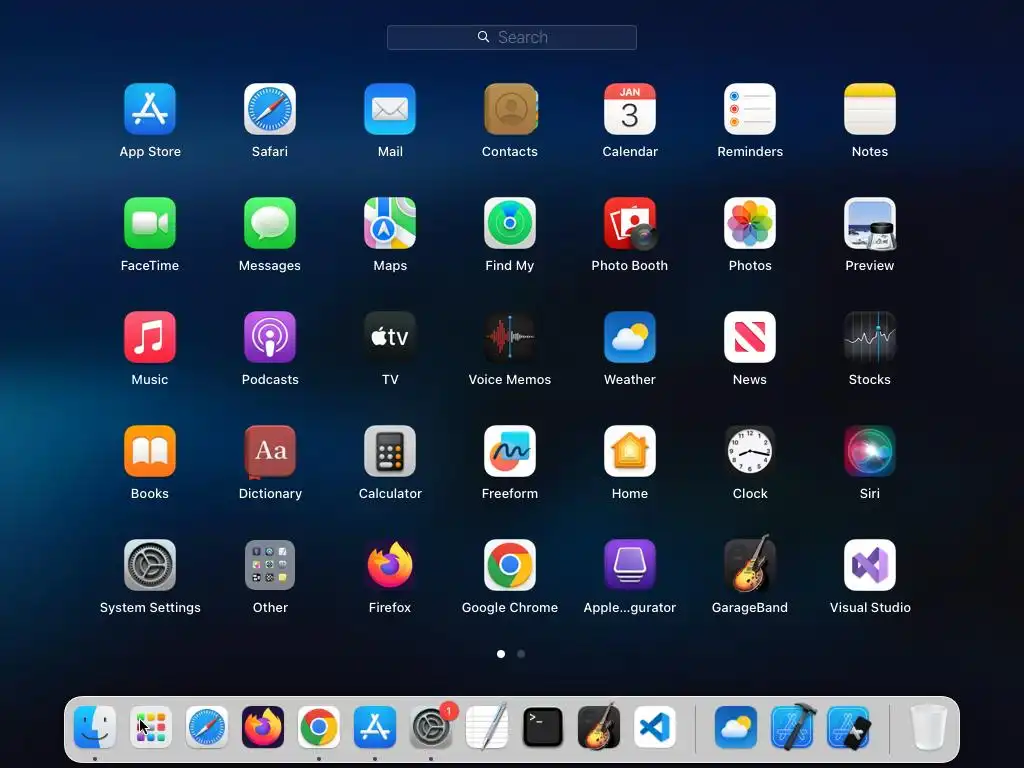Open Weather from the Dock
Viewport: 1024px width, 768px height.
(736, 727)
